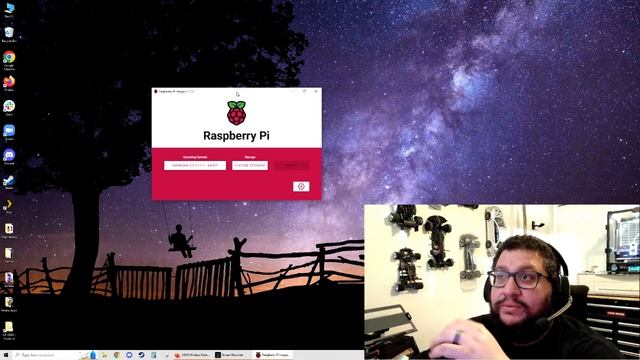Open the Discord desktop shortcut
This screenshot has width=640, height=360.
[9, 157]
